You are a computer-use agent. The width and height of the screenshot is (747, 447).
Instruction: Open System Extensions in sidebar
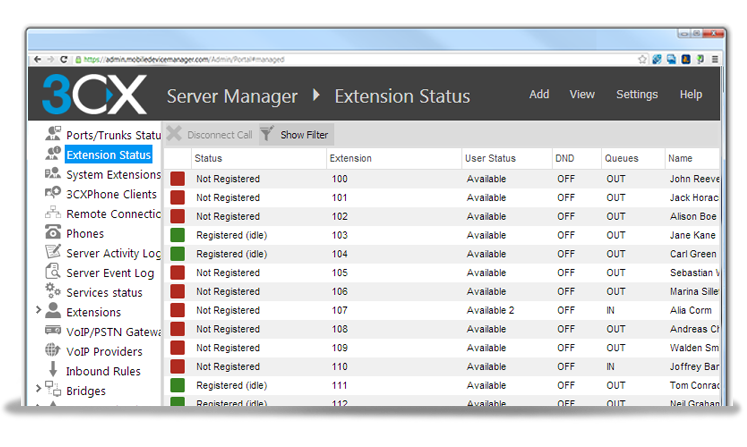[113, 175]
